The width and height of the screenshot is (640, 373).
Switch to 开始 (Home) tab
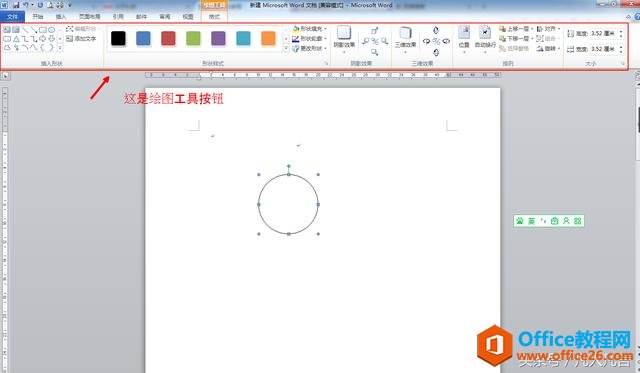coord(38,17)
